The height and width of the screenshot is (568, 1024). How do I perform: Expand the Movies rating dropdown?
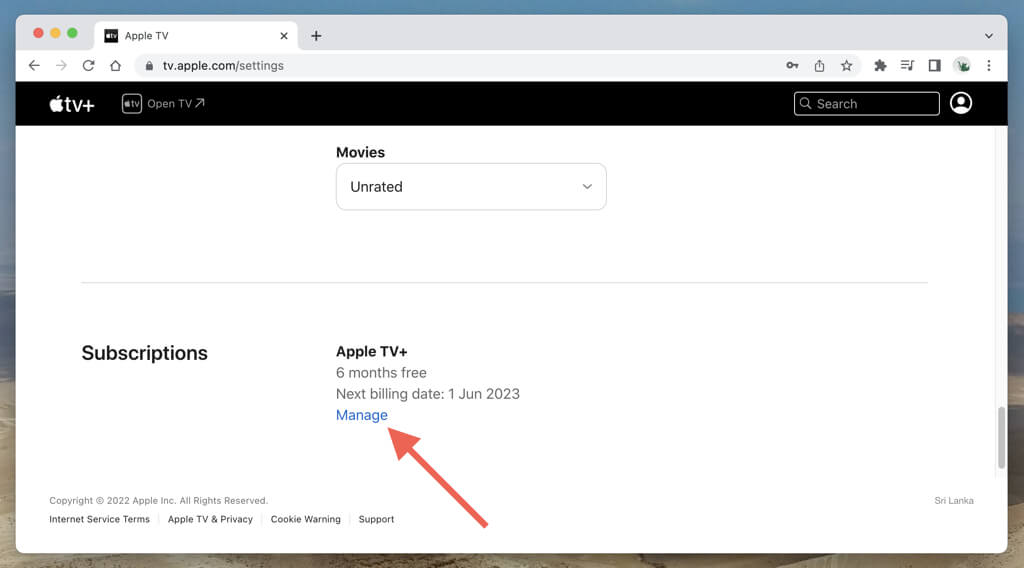point(471,187)
